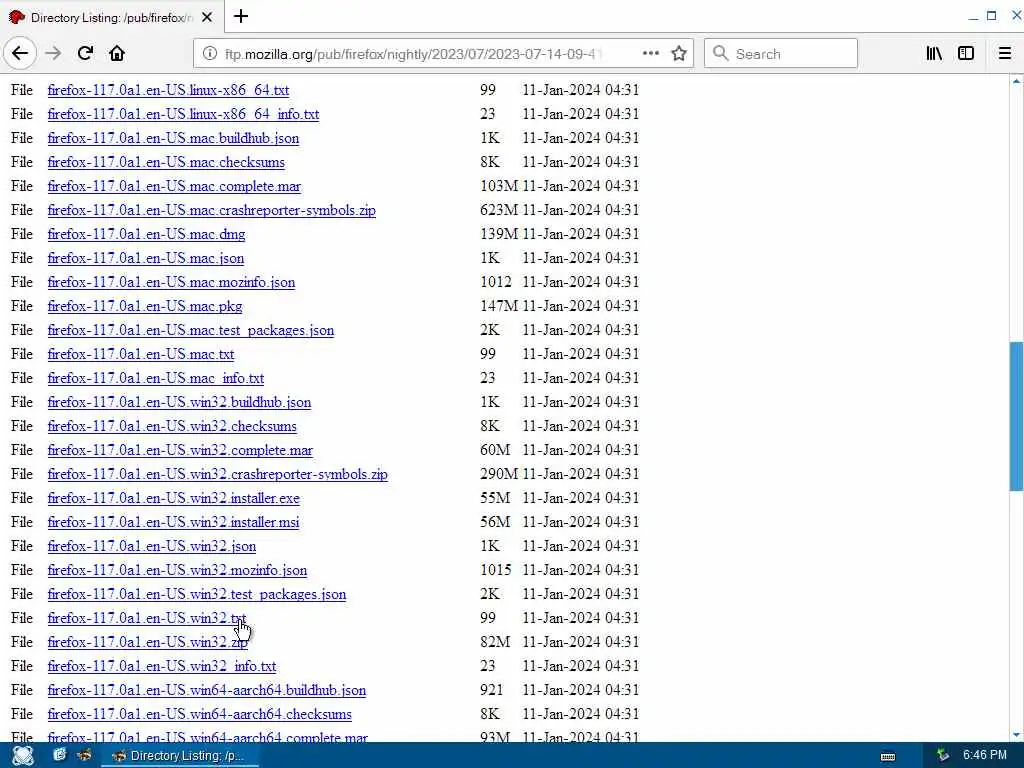Go back to the previous page
This screenshot has height=768, width=1024.
pyautogui.click(x=20, y=54)
